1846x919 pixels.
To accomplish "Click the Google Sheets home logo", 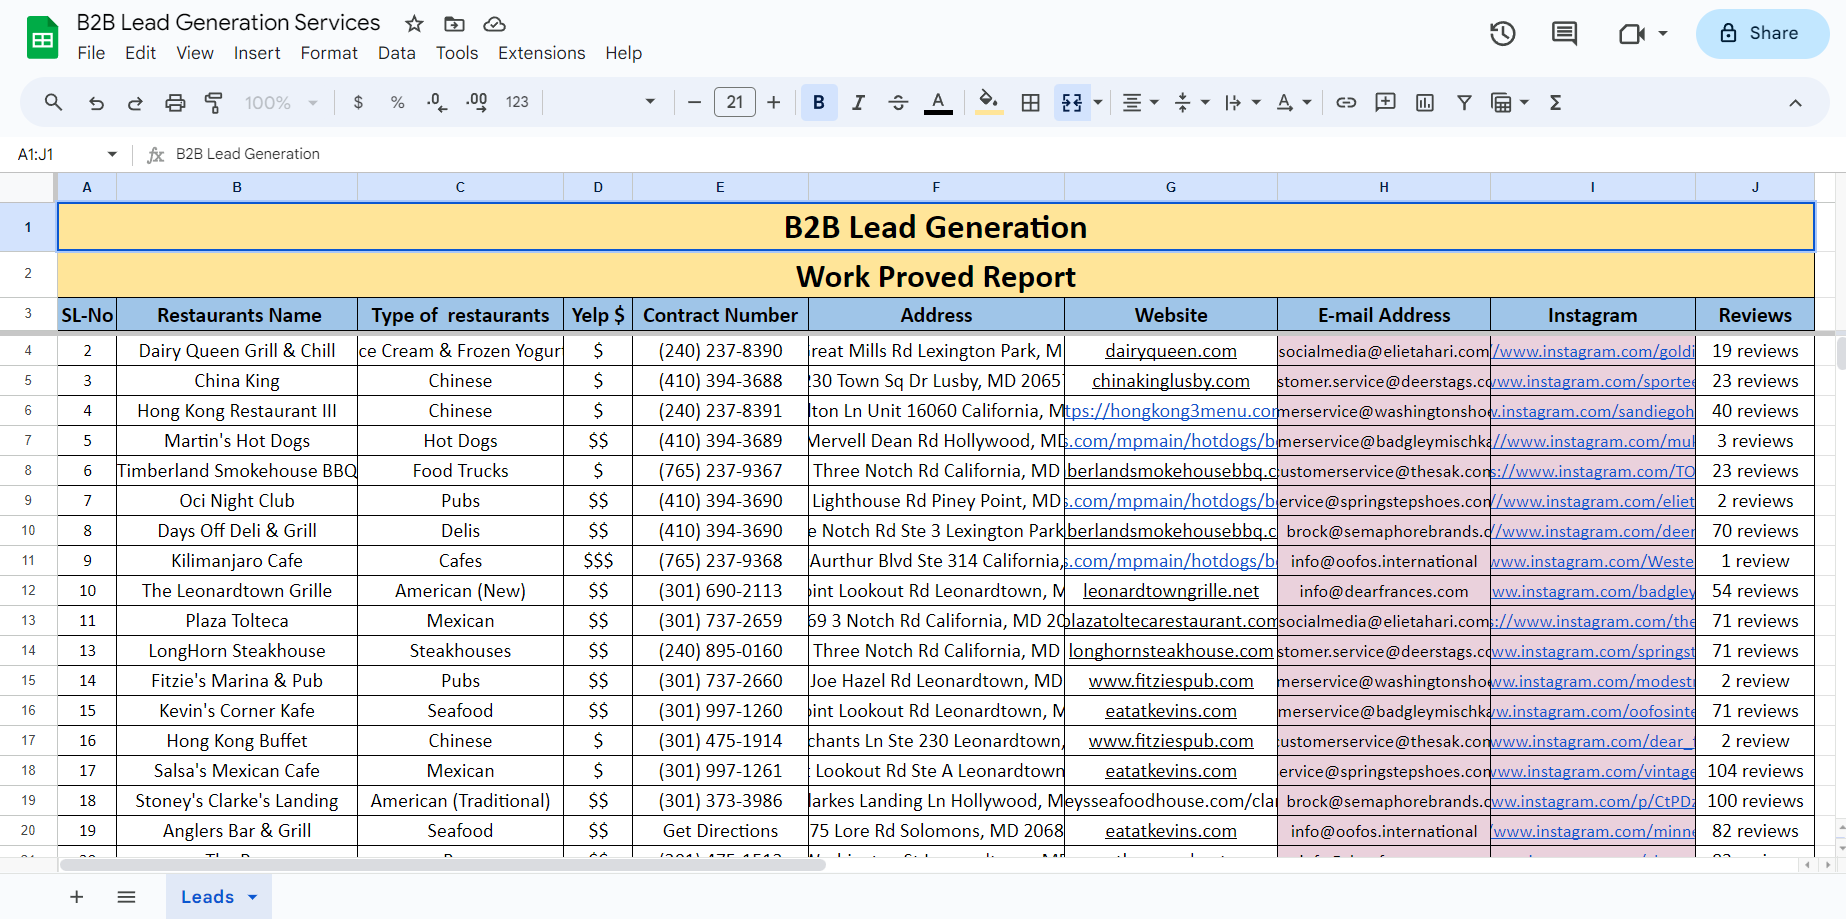I will 42,38.
